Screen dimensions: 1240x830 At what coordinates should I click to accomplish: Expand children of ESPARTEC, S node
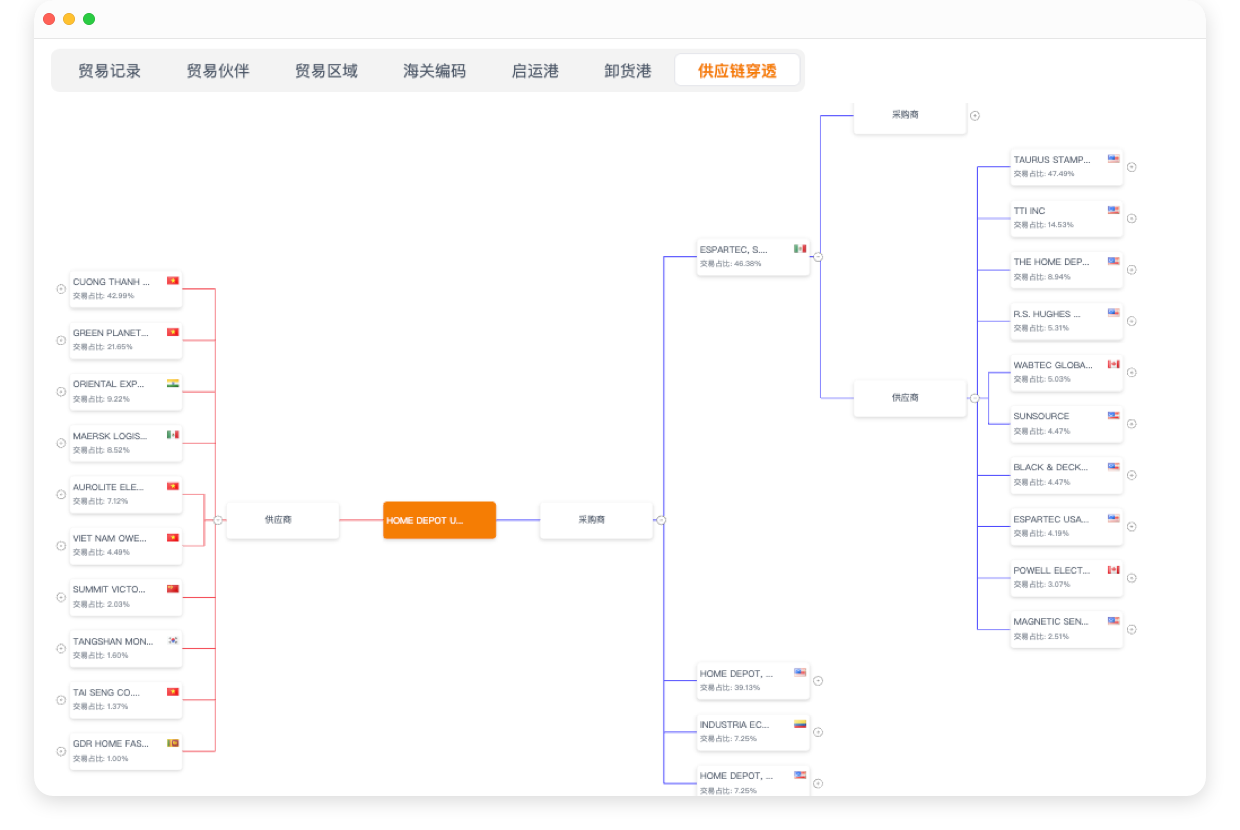(x=817, y=257)
